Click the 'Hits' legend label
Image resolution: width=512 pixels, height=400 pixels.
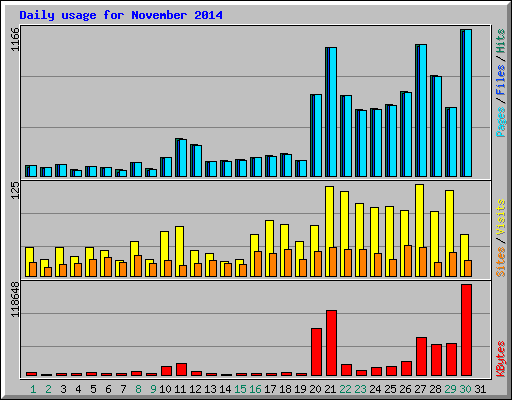click(500, 41)
